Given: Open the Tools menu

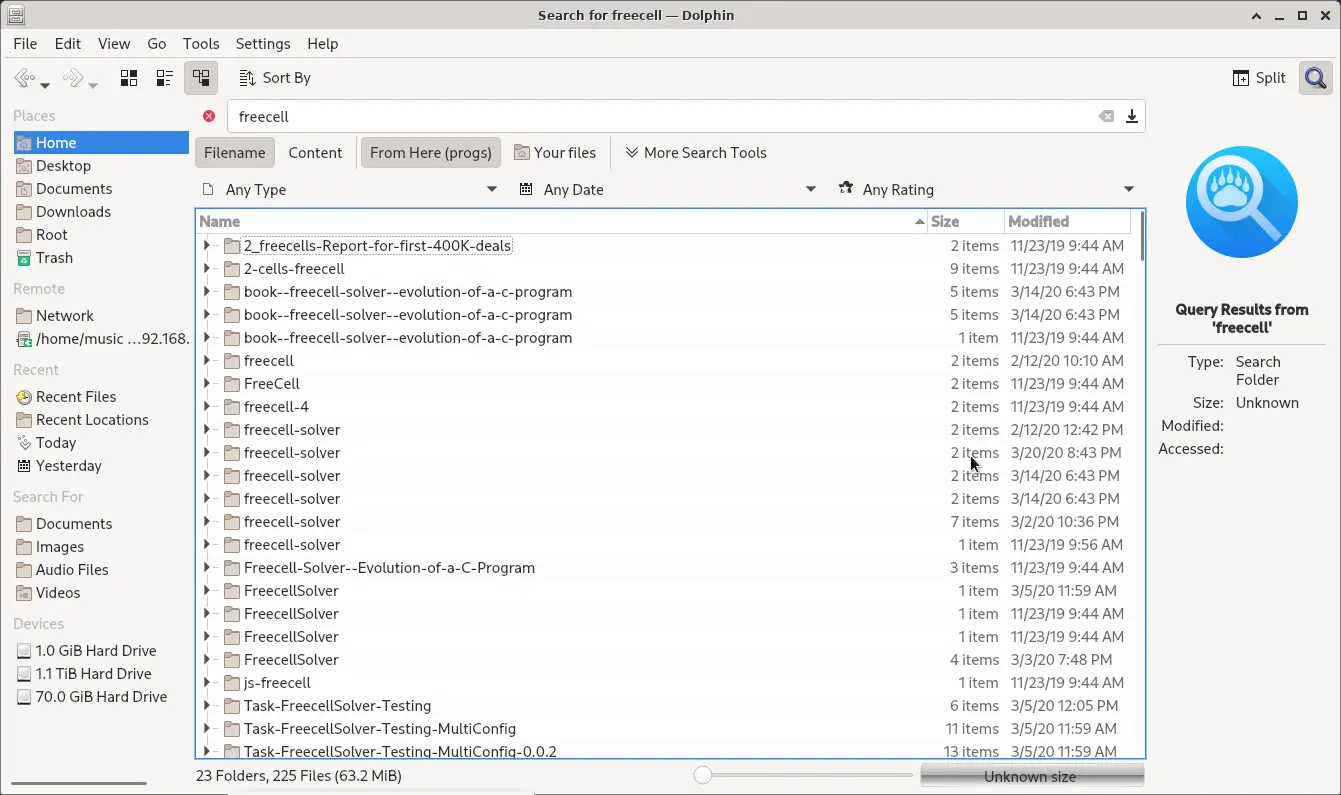Looking at the screenshot, I should 201,44.
